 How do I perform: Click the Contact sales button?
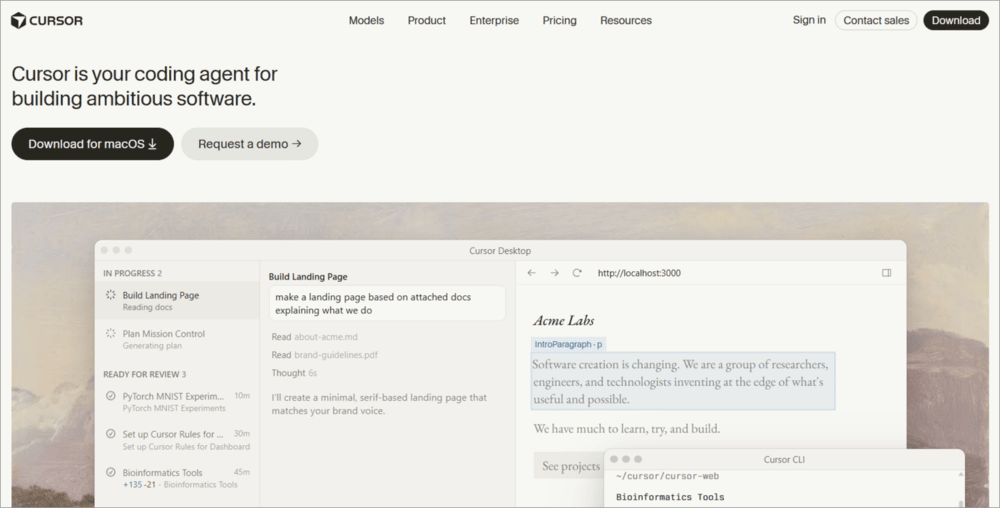[876, 20]
